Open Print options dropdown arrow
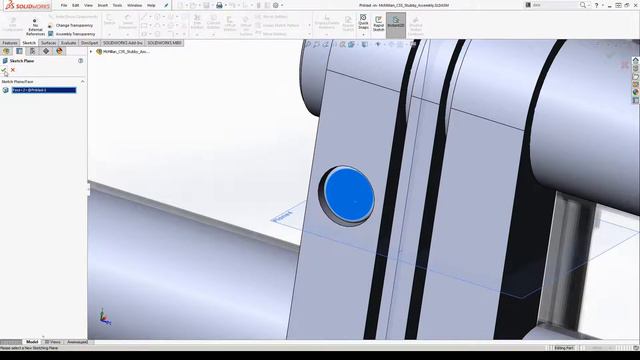Viewport: 640px width, 360px height. (x=225, y=5)
